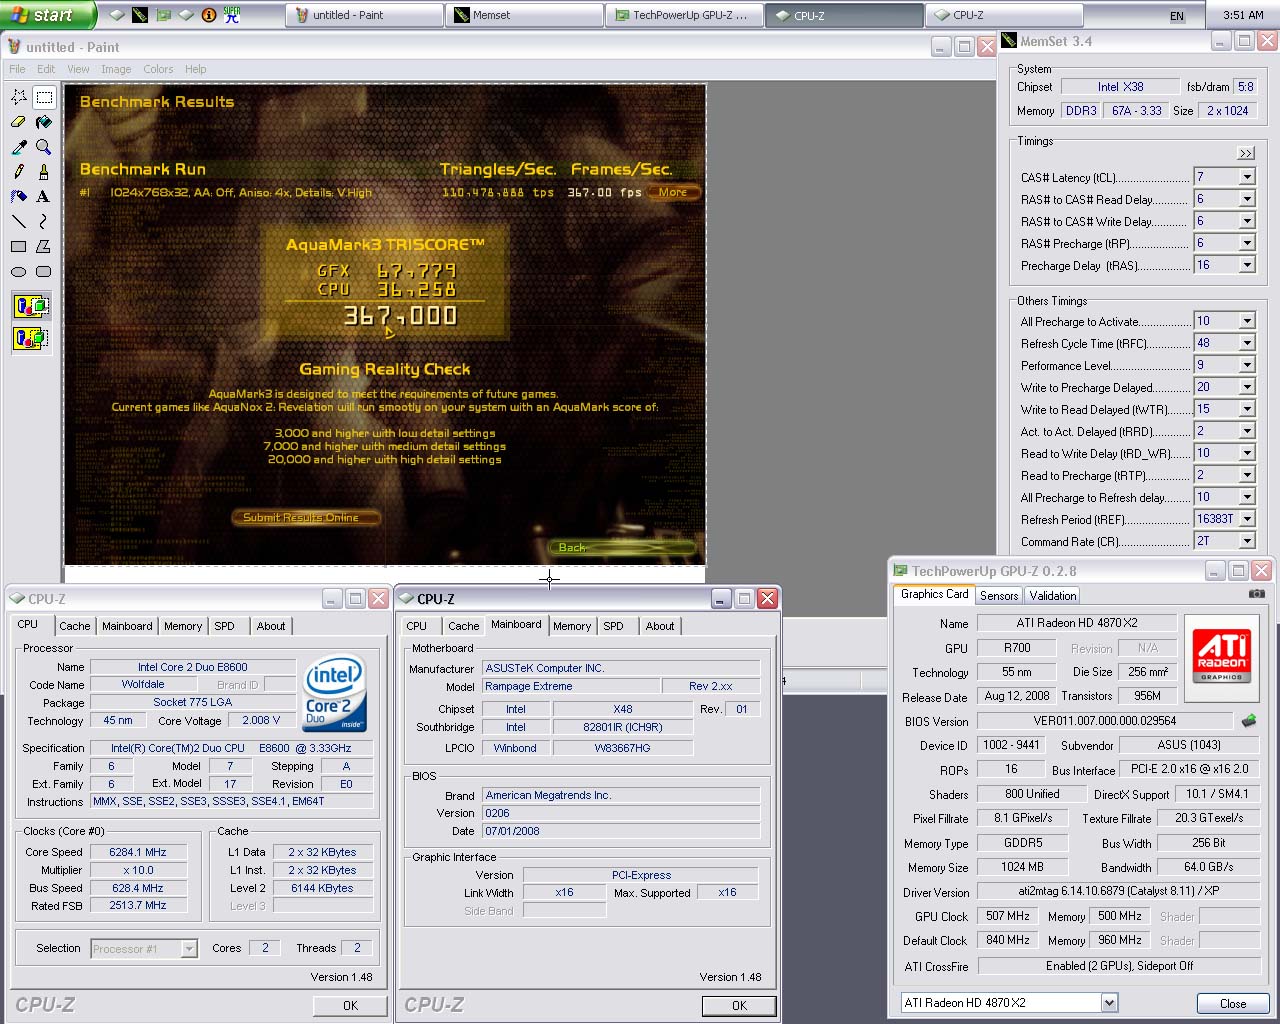Open the Image menu in Paint

(x=116, y=69)
